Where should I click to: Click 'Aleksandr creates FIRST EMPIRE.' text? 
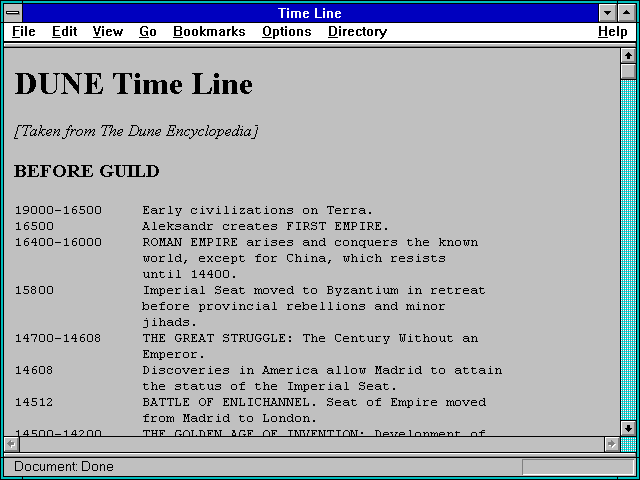[x=266, y=227]
